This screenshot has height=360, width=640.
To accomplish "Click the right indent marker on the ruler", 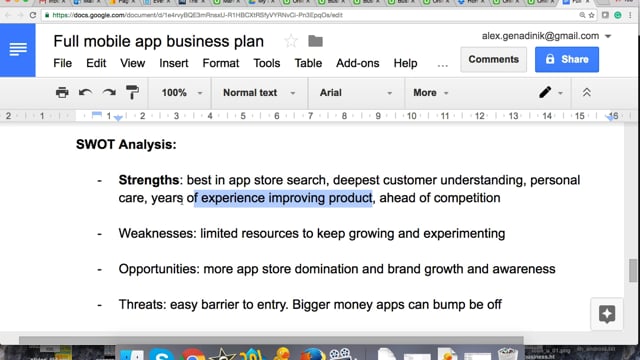I will (x=611, y=118).
